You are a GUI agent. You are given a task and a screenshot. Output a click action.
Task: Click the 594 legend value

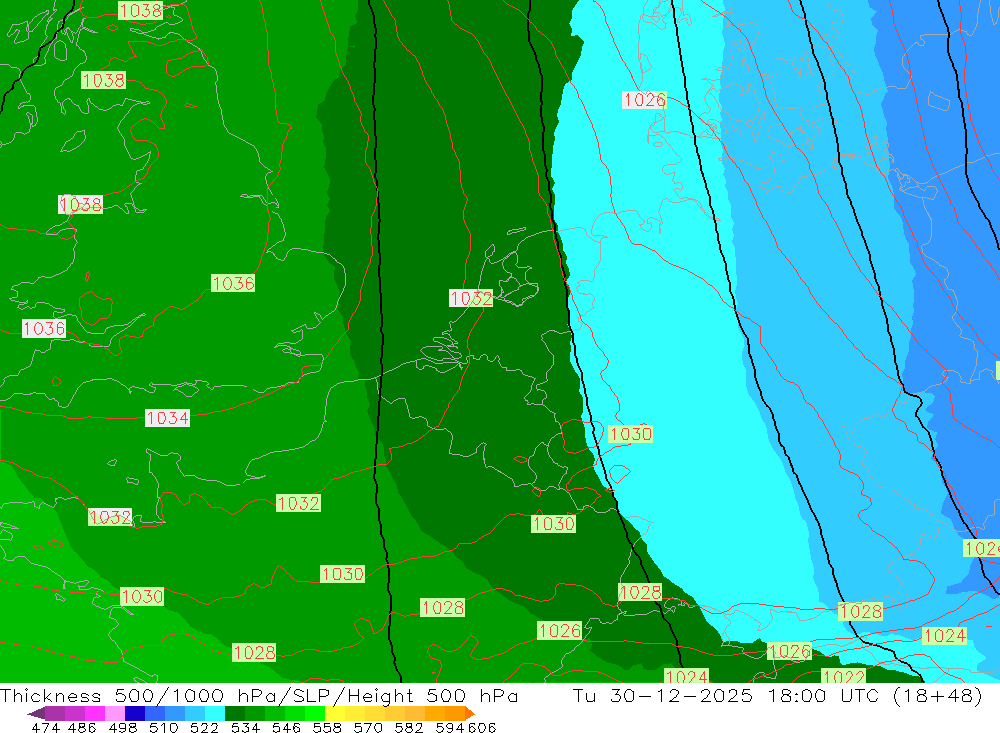[x=450, y=727]
